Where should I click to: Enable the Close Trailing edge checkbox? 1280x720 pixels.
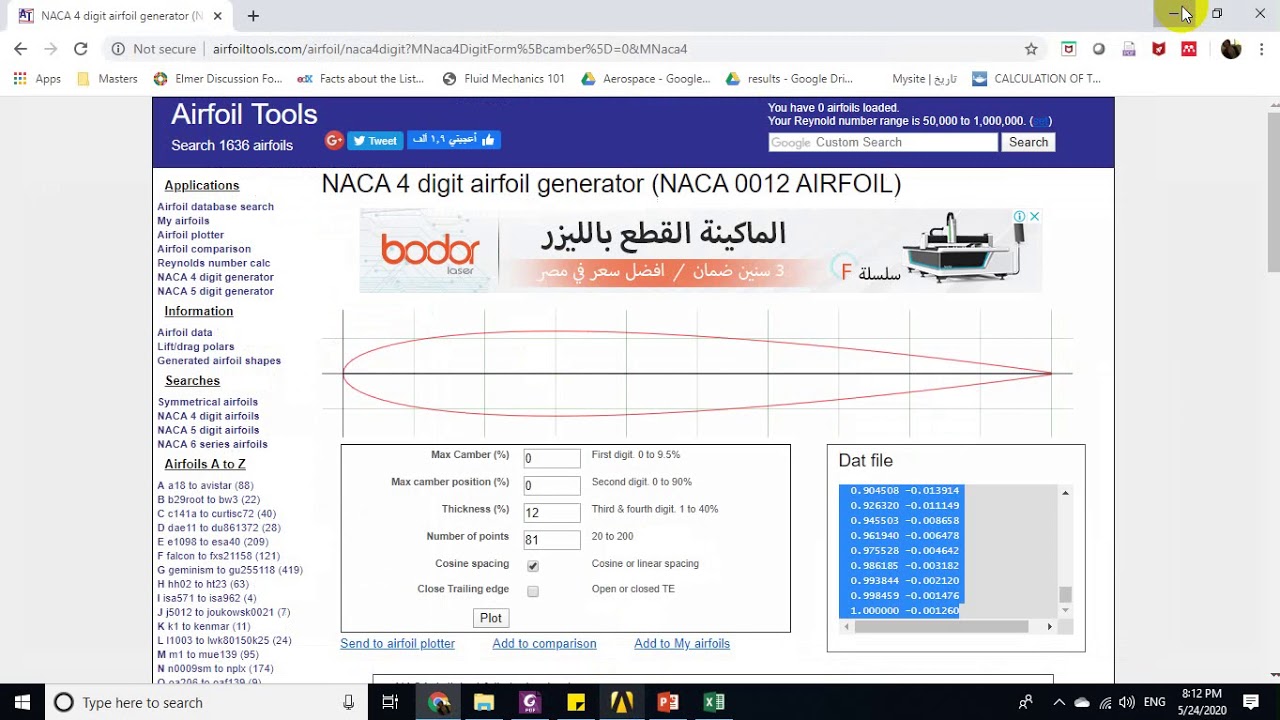[x=532, y=591]
